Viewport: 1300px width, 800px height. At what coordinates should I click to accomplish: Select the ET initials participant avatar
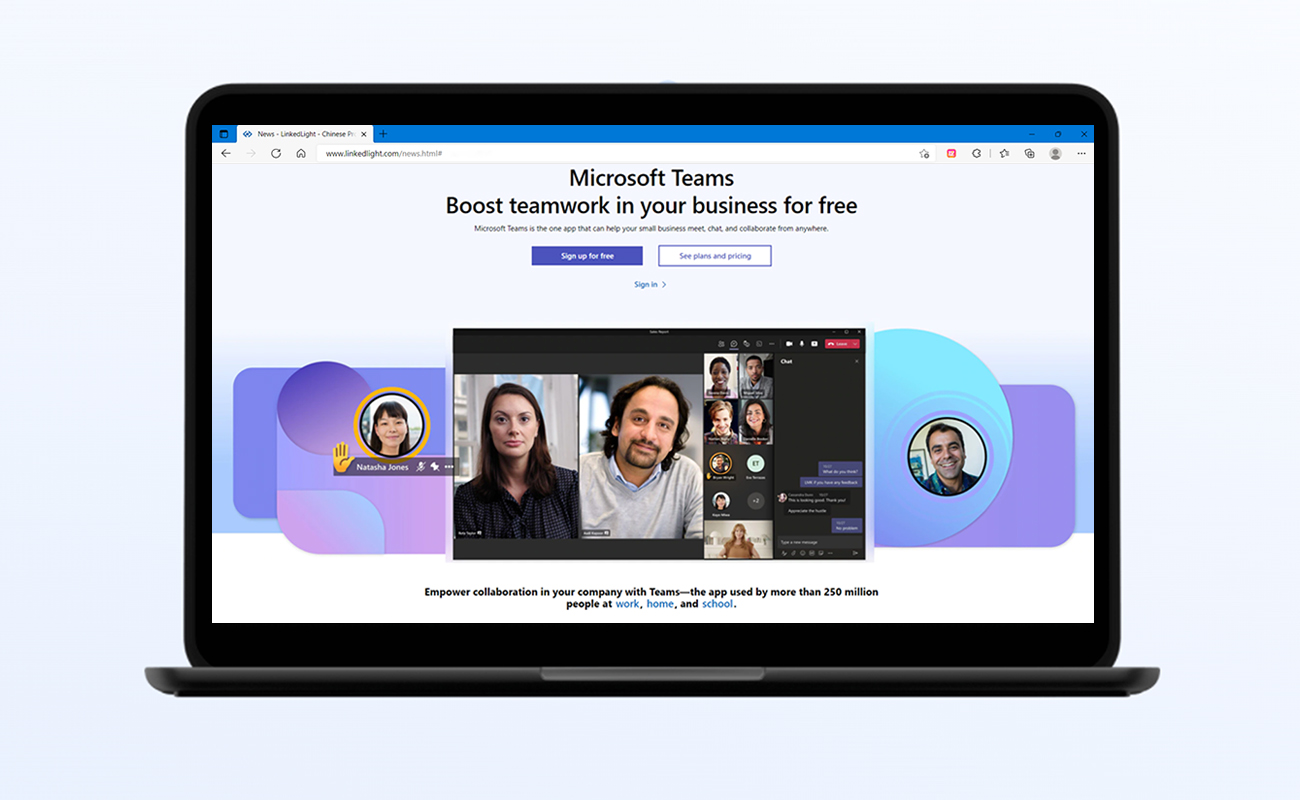756,463
